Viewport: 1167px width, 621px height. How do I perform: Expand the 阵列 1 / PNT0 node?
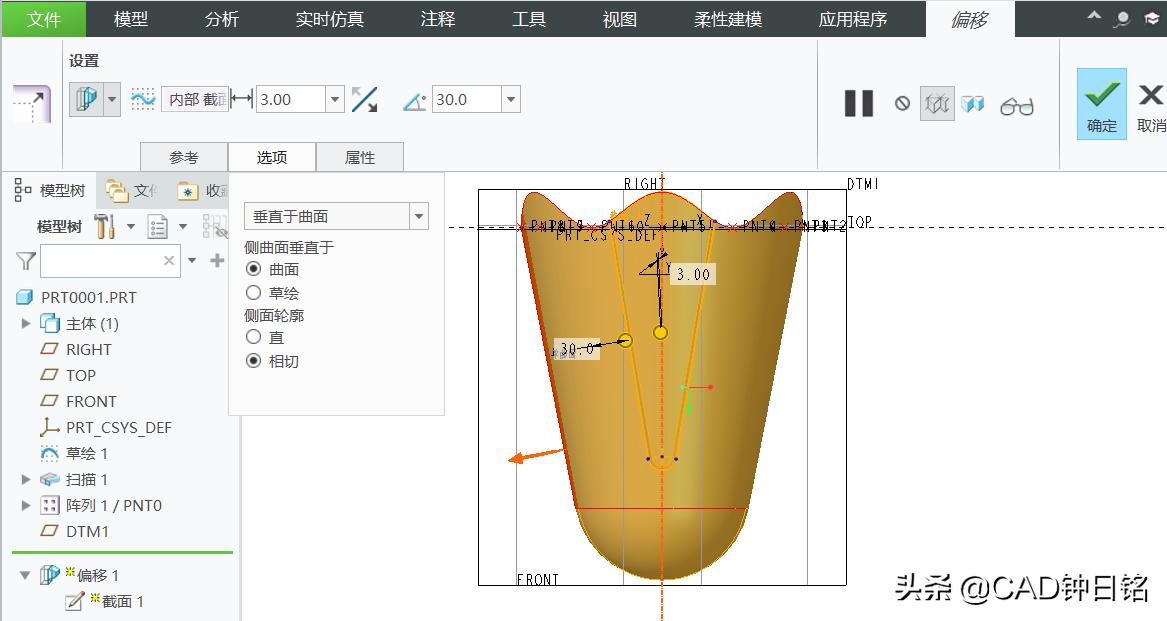(x=26, y=506)
